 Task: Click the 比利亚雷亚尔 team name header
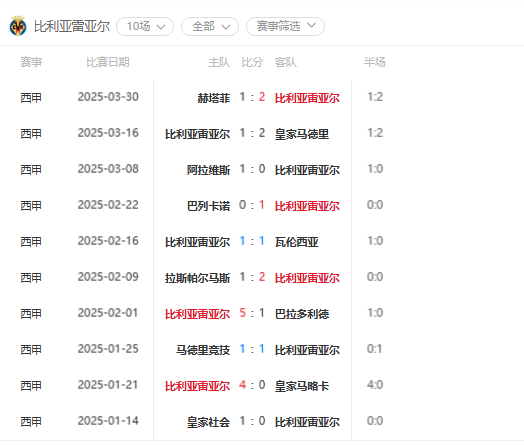(x=72, y=26)
